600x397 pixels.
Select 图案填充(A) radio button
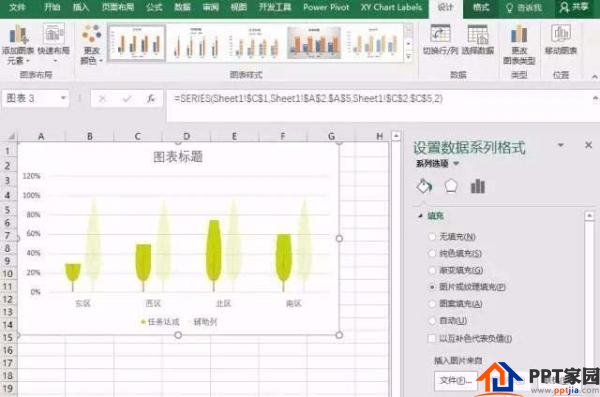pyautogui.click(x=432, y=304)
